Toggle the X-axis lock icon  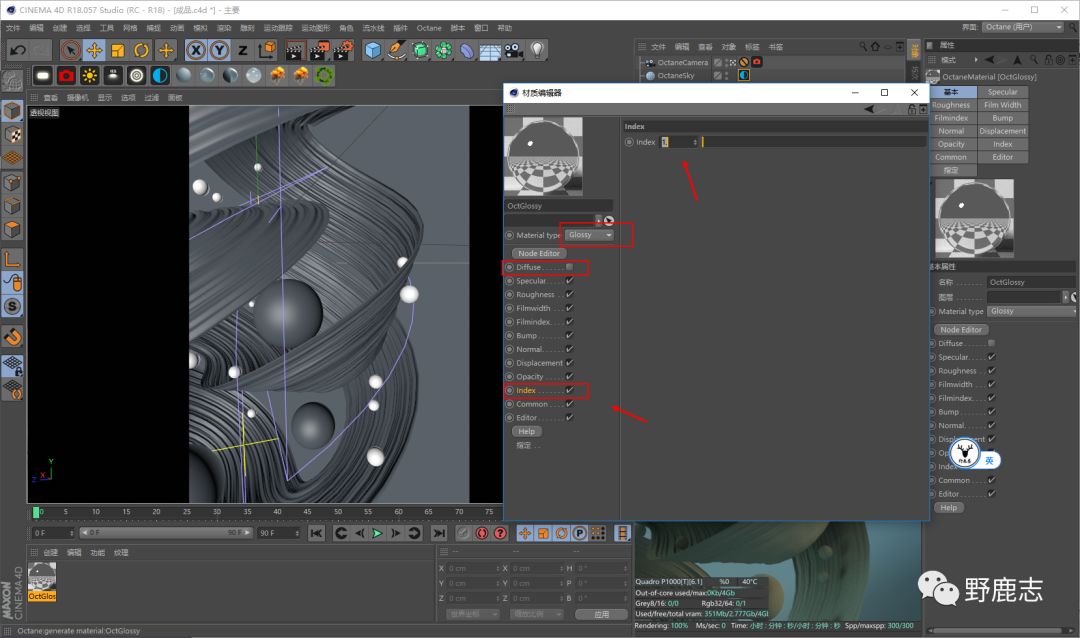click(x=196, y=50)
